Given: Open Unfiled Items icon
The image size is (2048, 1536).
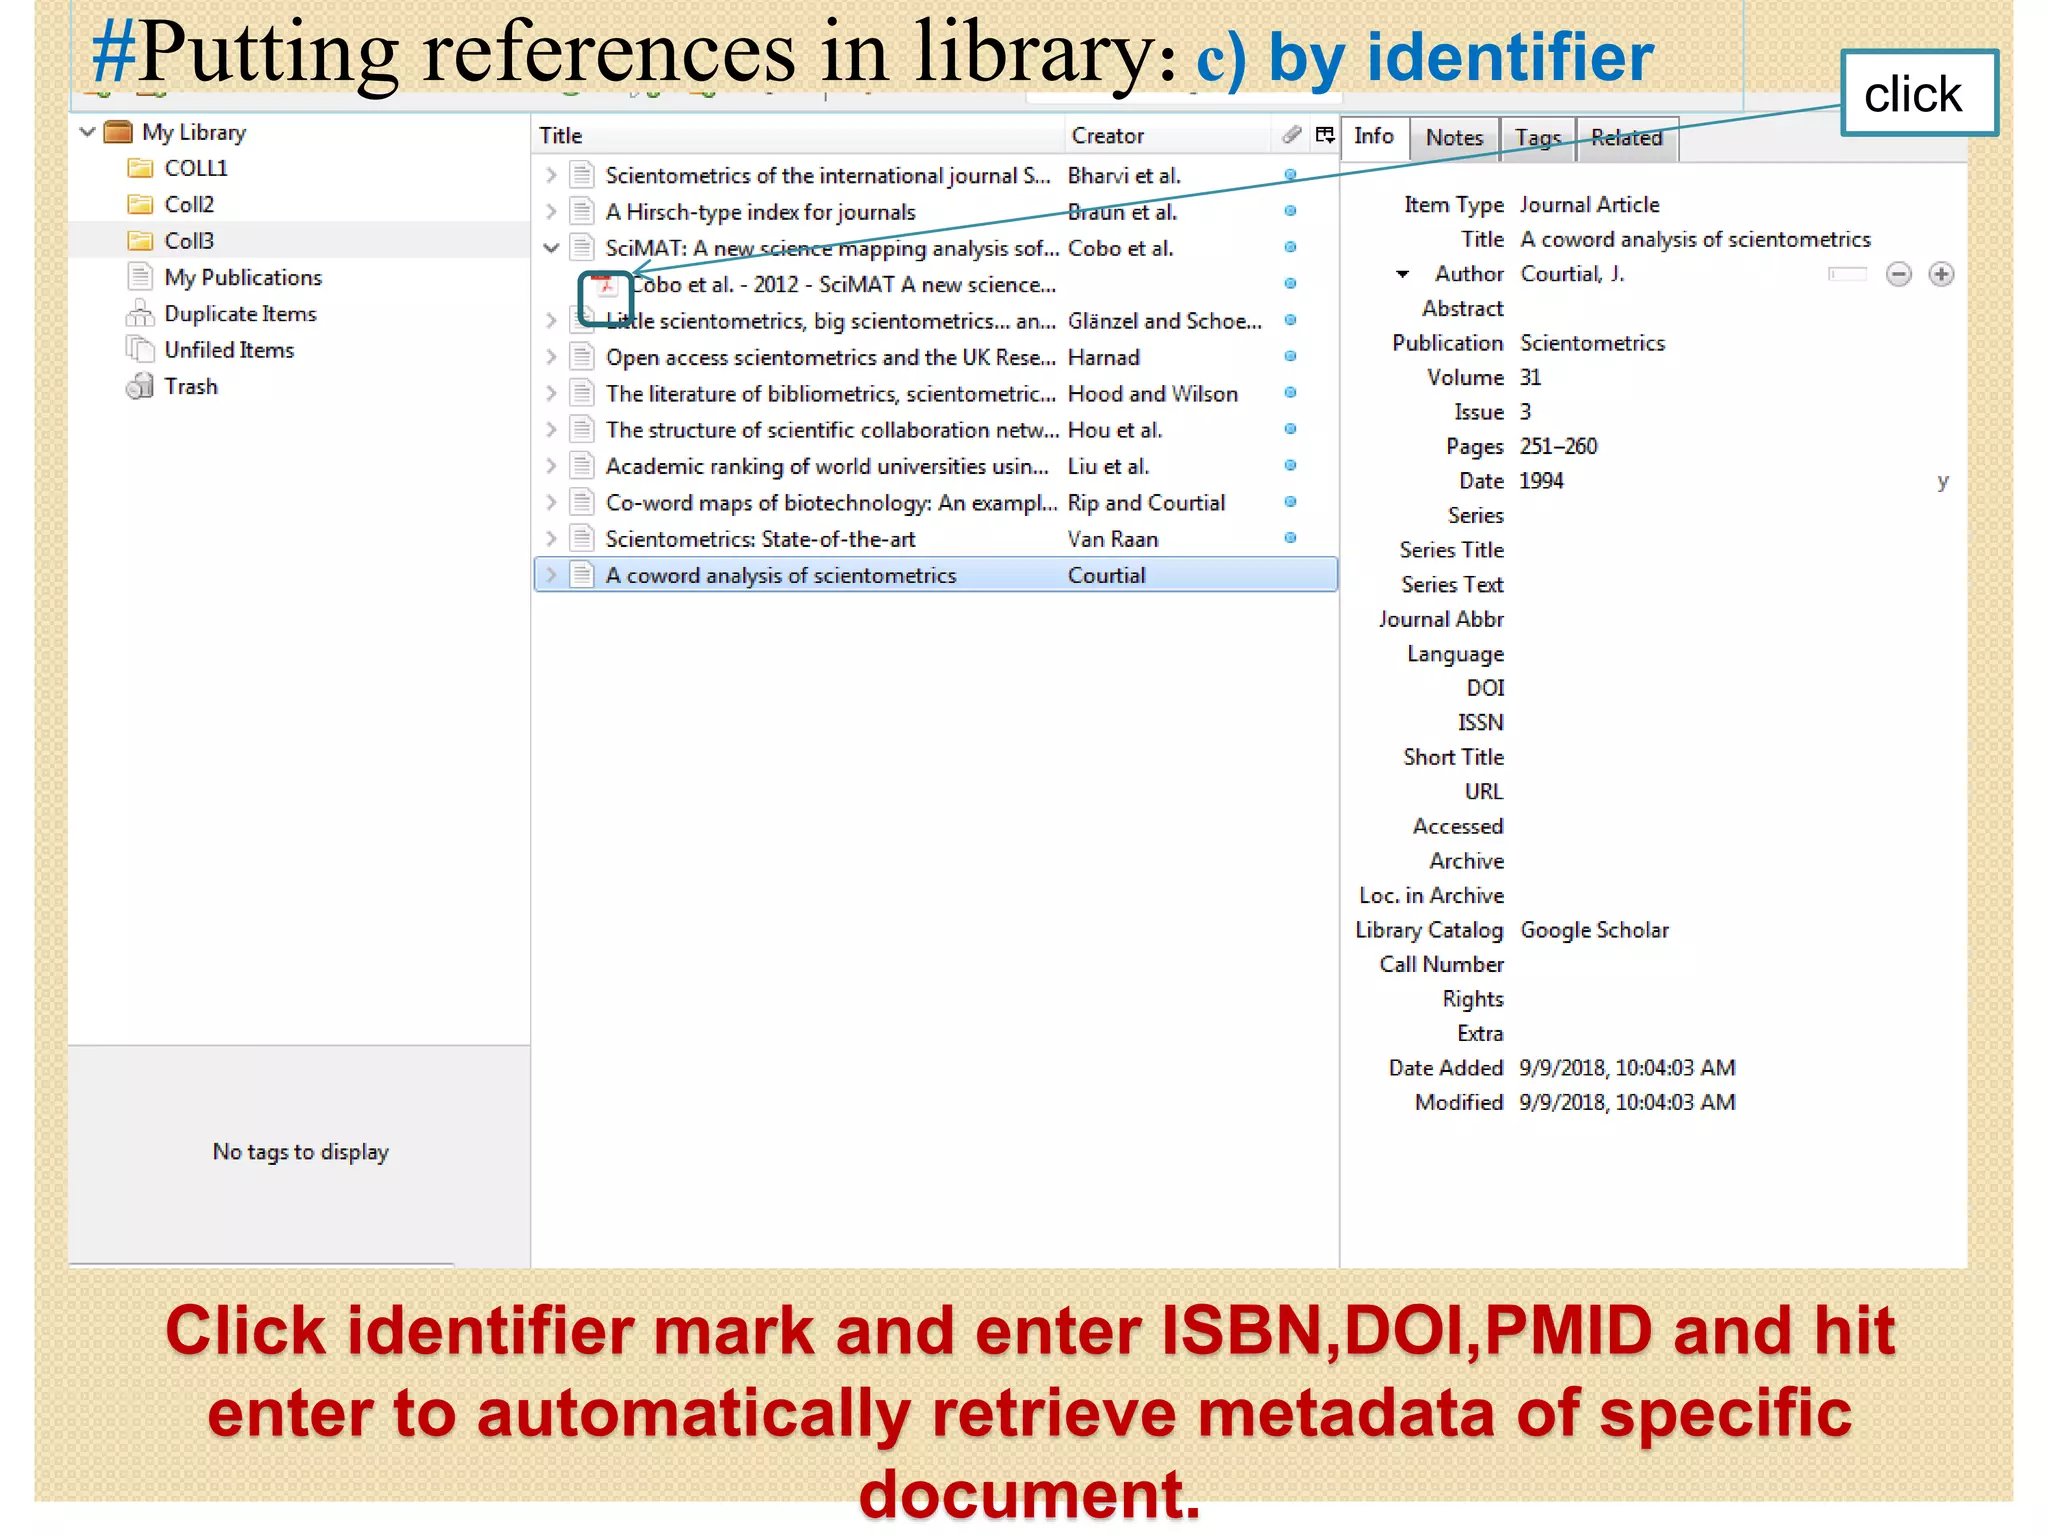Looking at the screenshot, I should tap(140, 350).
